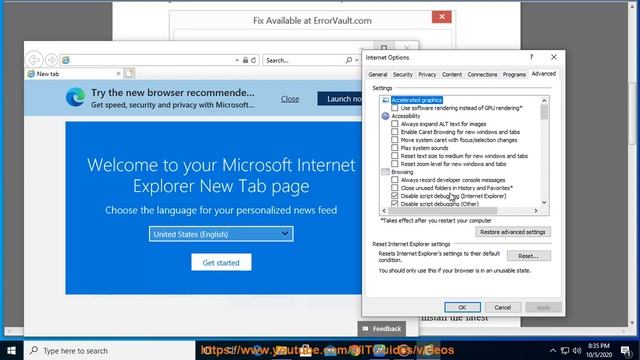Open the Feedback button at the bottom
The image size is (640, 360).
point(382,329)
